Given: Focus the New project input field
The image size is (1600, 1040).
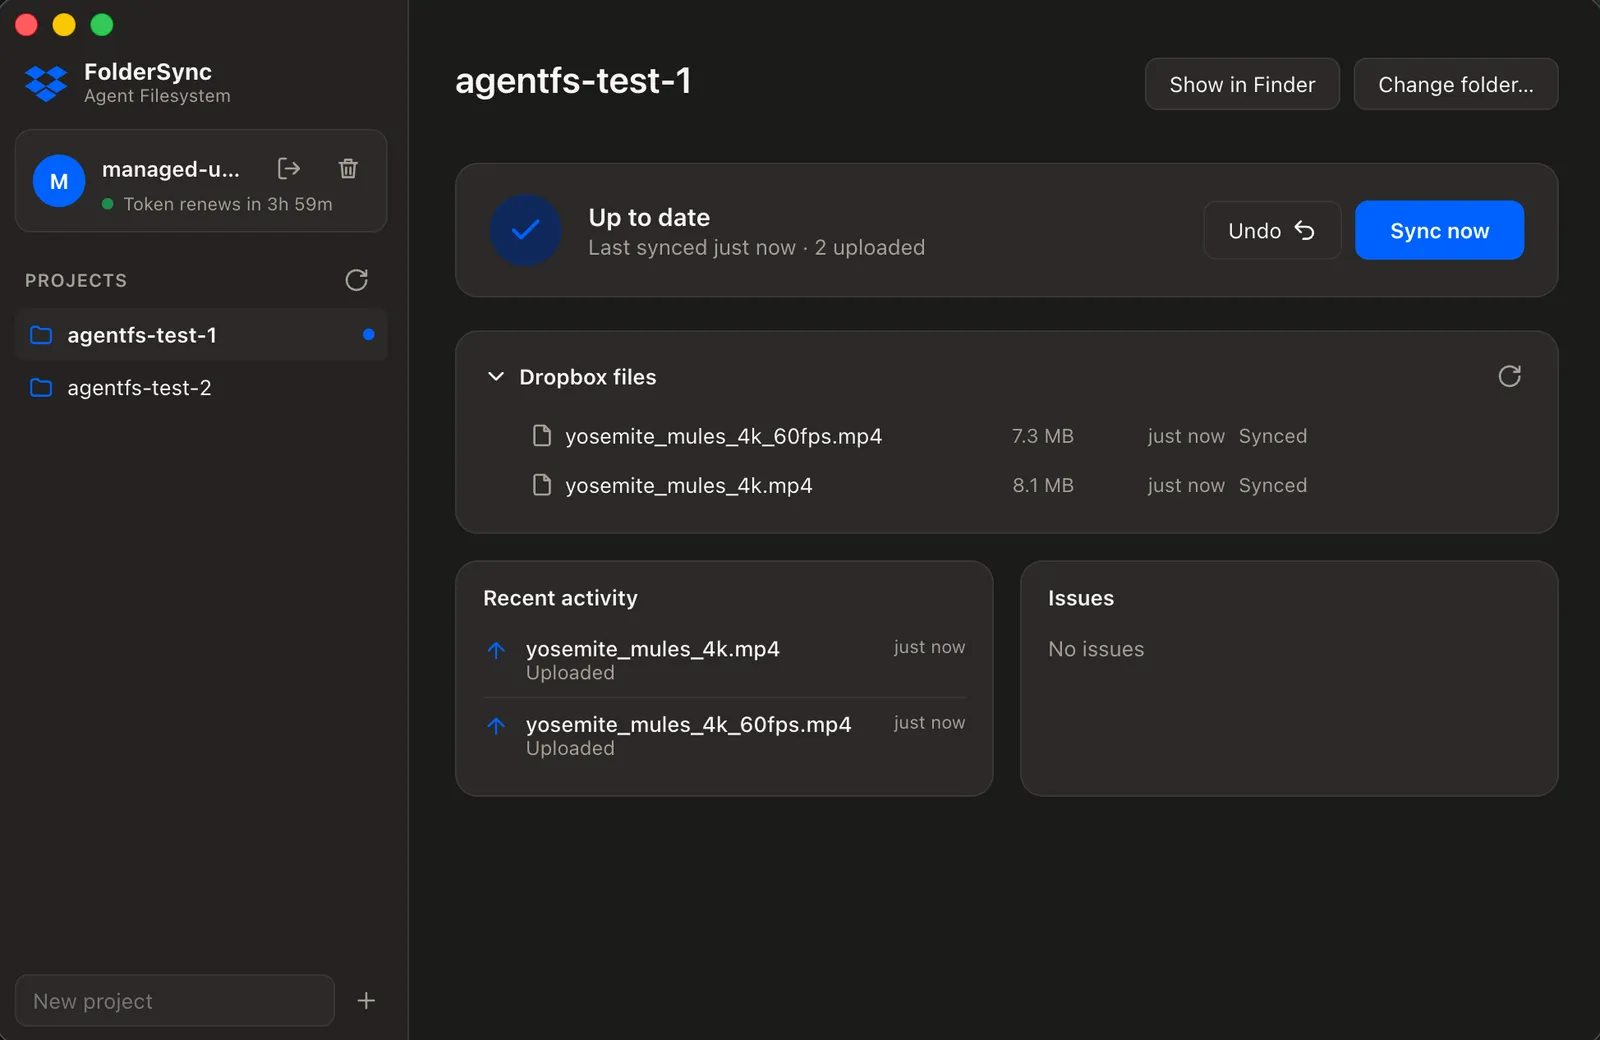Looking at the screenshot, I should [x=175, y=1001].
